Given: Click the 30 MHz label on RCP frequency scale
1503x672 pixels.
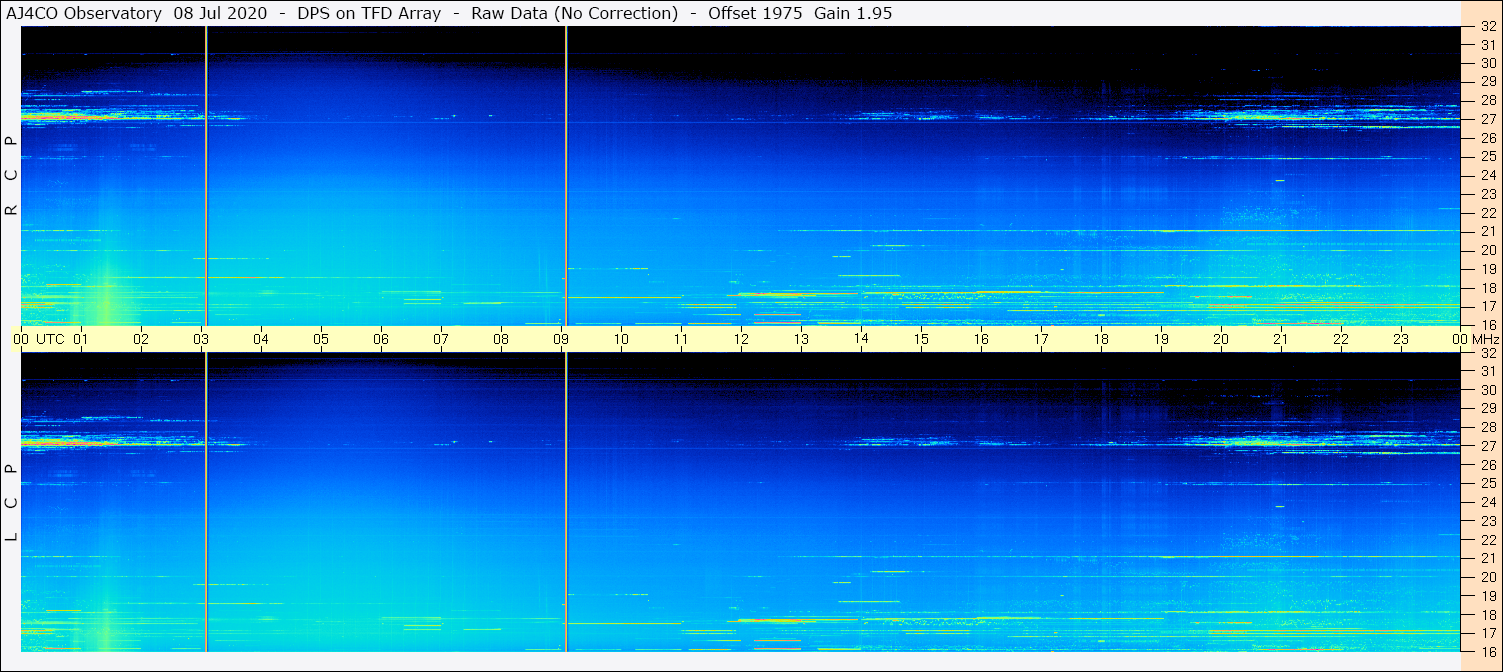Looking at the screenshot, I should (1488, 63).
